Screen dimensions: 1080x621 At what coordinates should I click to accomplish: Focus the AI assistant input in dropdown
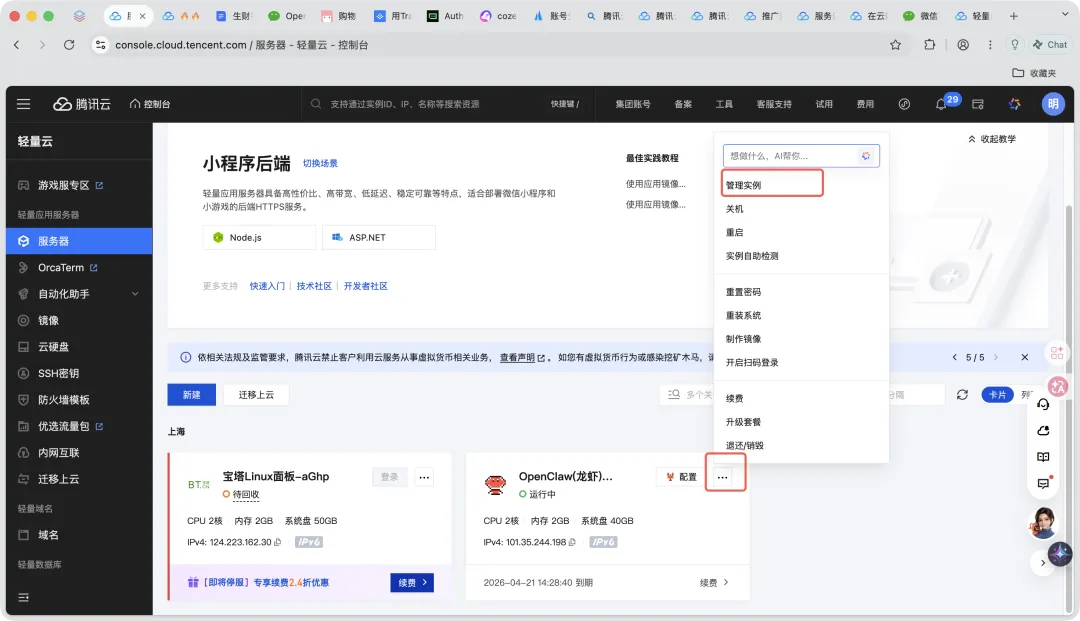pos(793,156)
